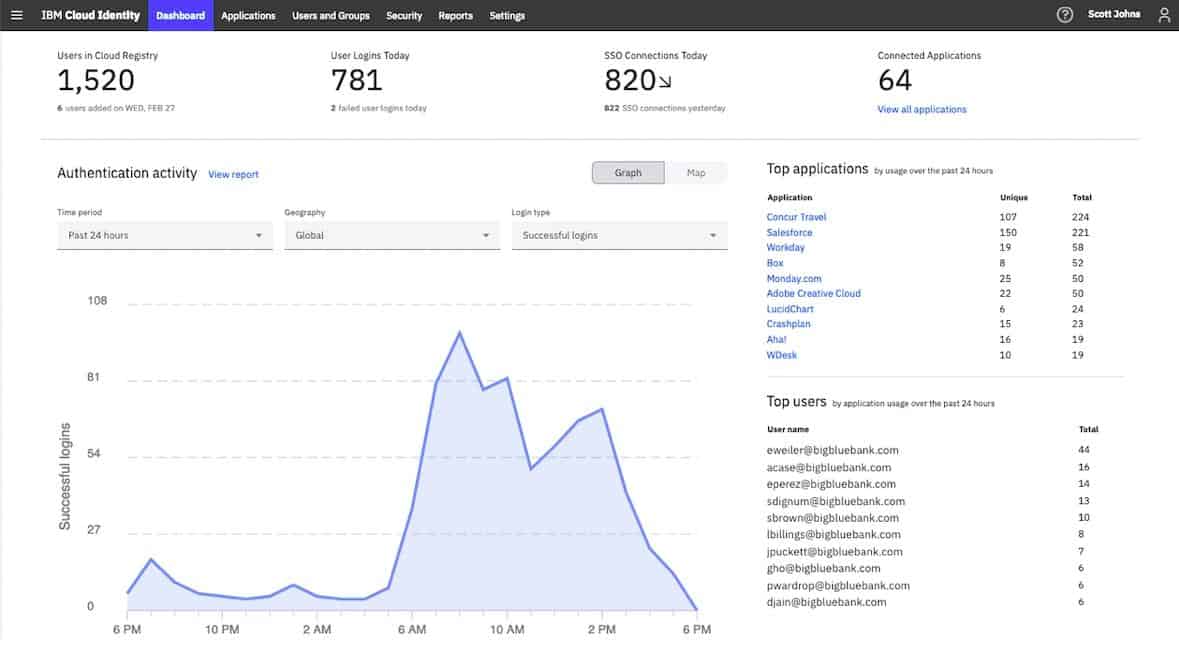1179x662 pixels.
Task: Select the Graph view toggle
Action: [x=628, y=172]
